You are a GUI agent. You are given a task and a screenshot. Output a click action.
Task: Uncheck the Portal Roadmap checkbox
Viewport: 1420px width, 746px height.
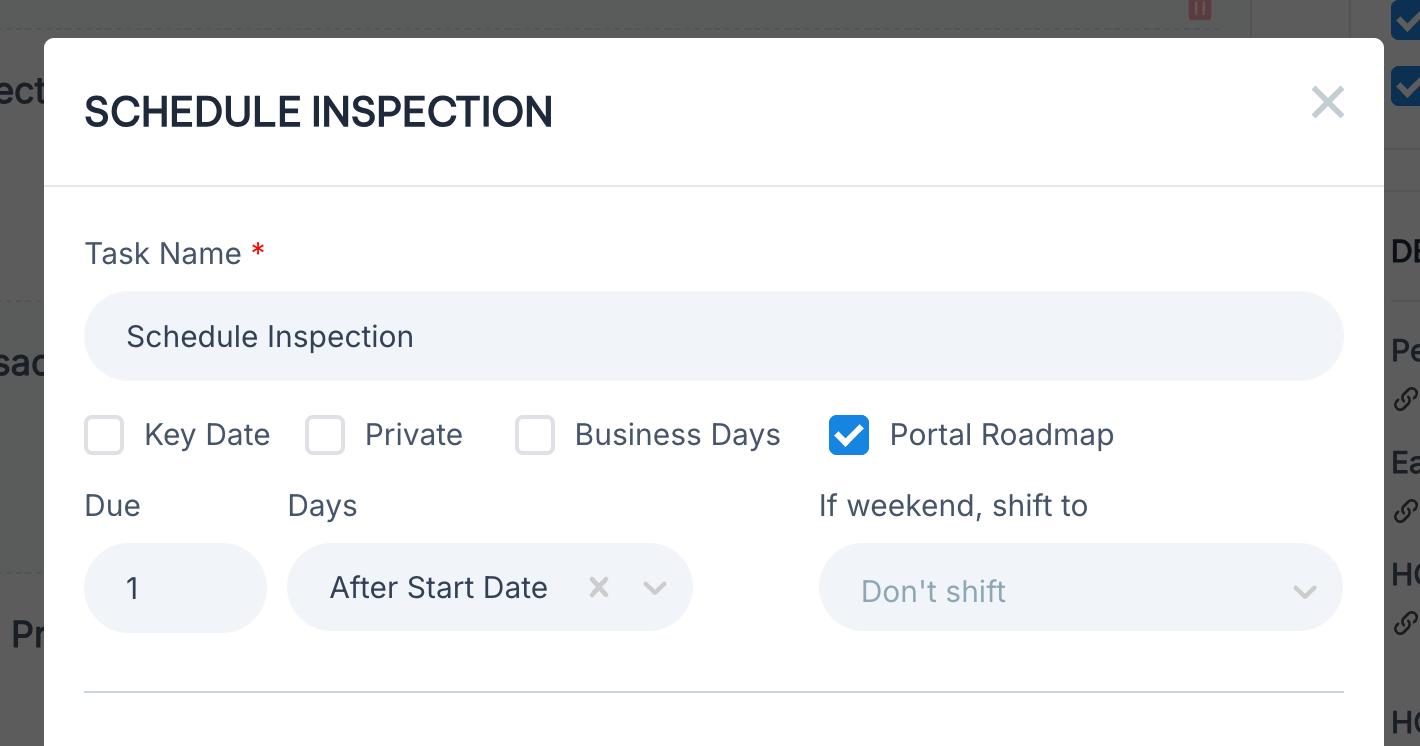point(849,436)
